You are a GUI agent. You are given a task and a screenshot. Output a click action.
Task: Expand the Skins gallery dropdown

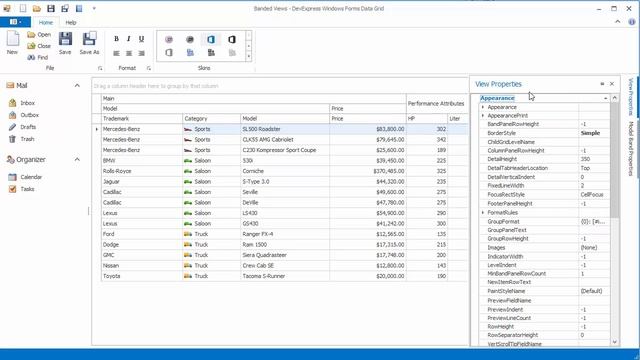tap(249, 57)
